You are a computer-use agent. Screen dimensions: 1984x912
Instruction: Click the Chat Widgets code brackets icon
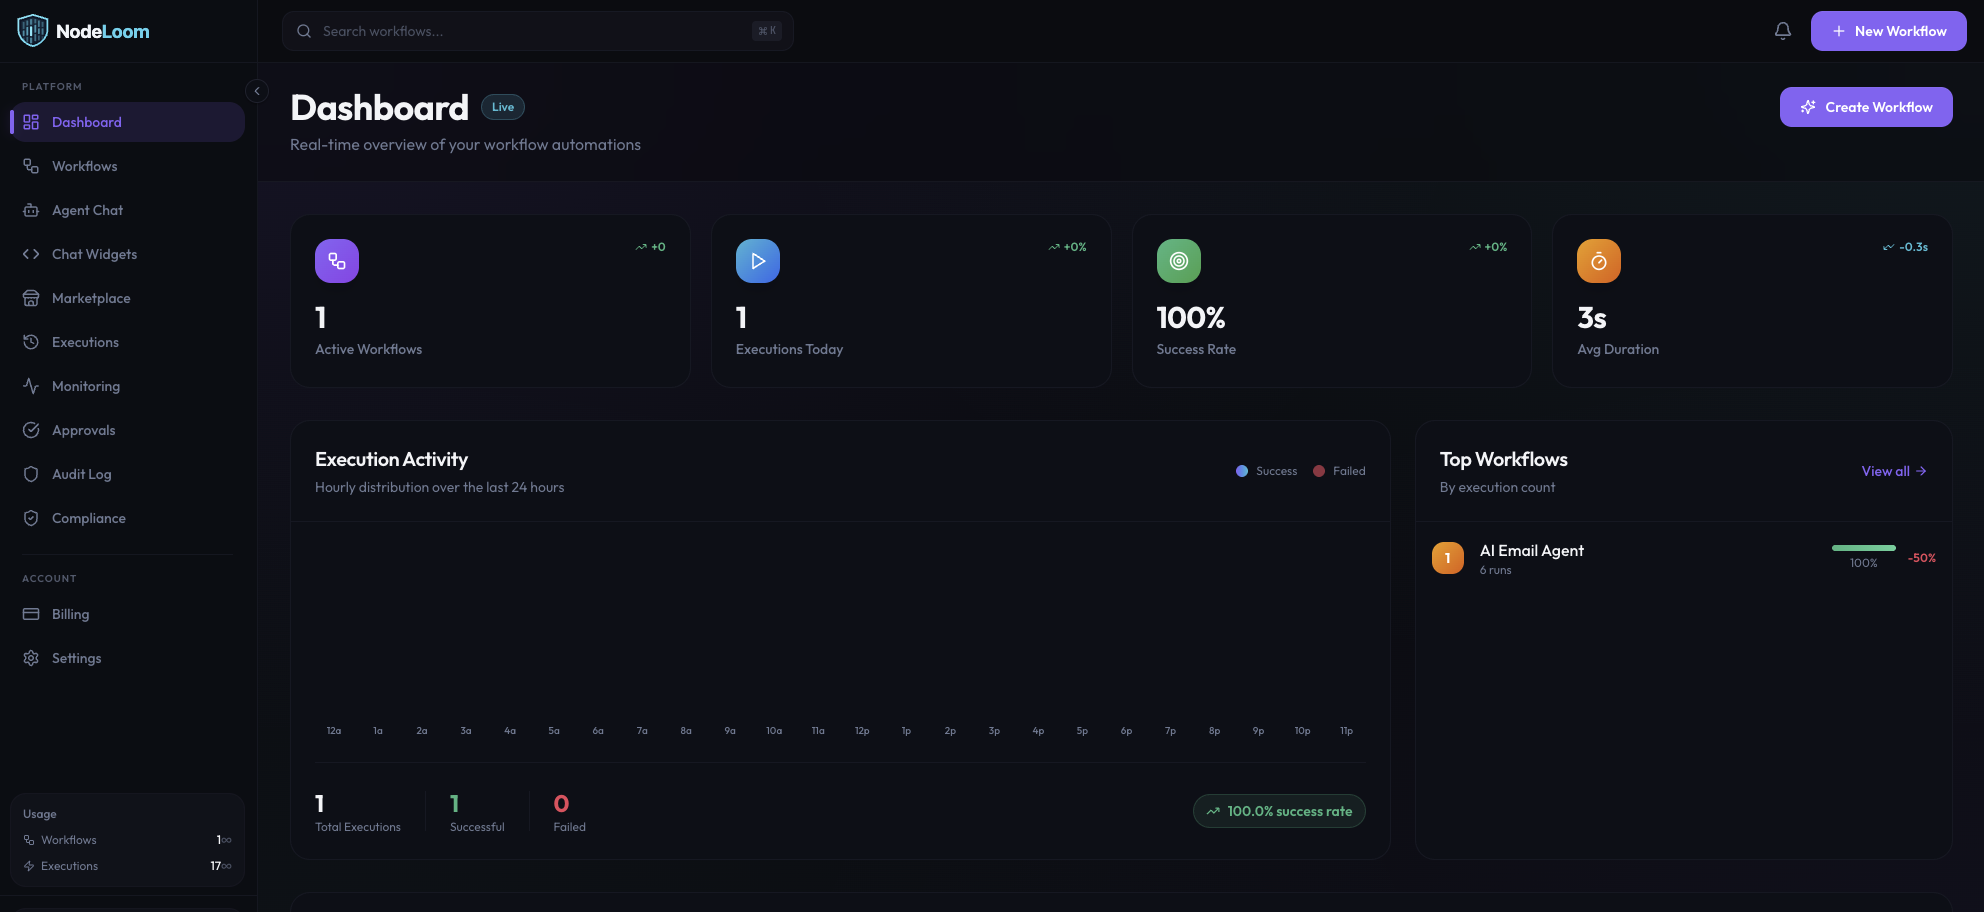click(x=31, y=254)
